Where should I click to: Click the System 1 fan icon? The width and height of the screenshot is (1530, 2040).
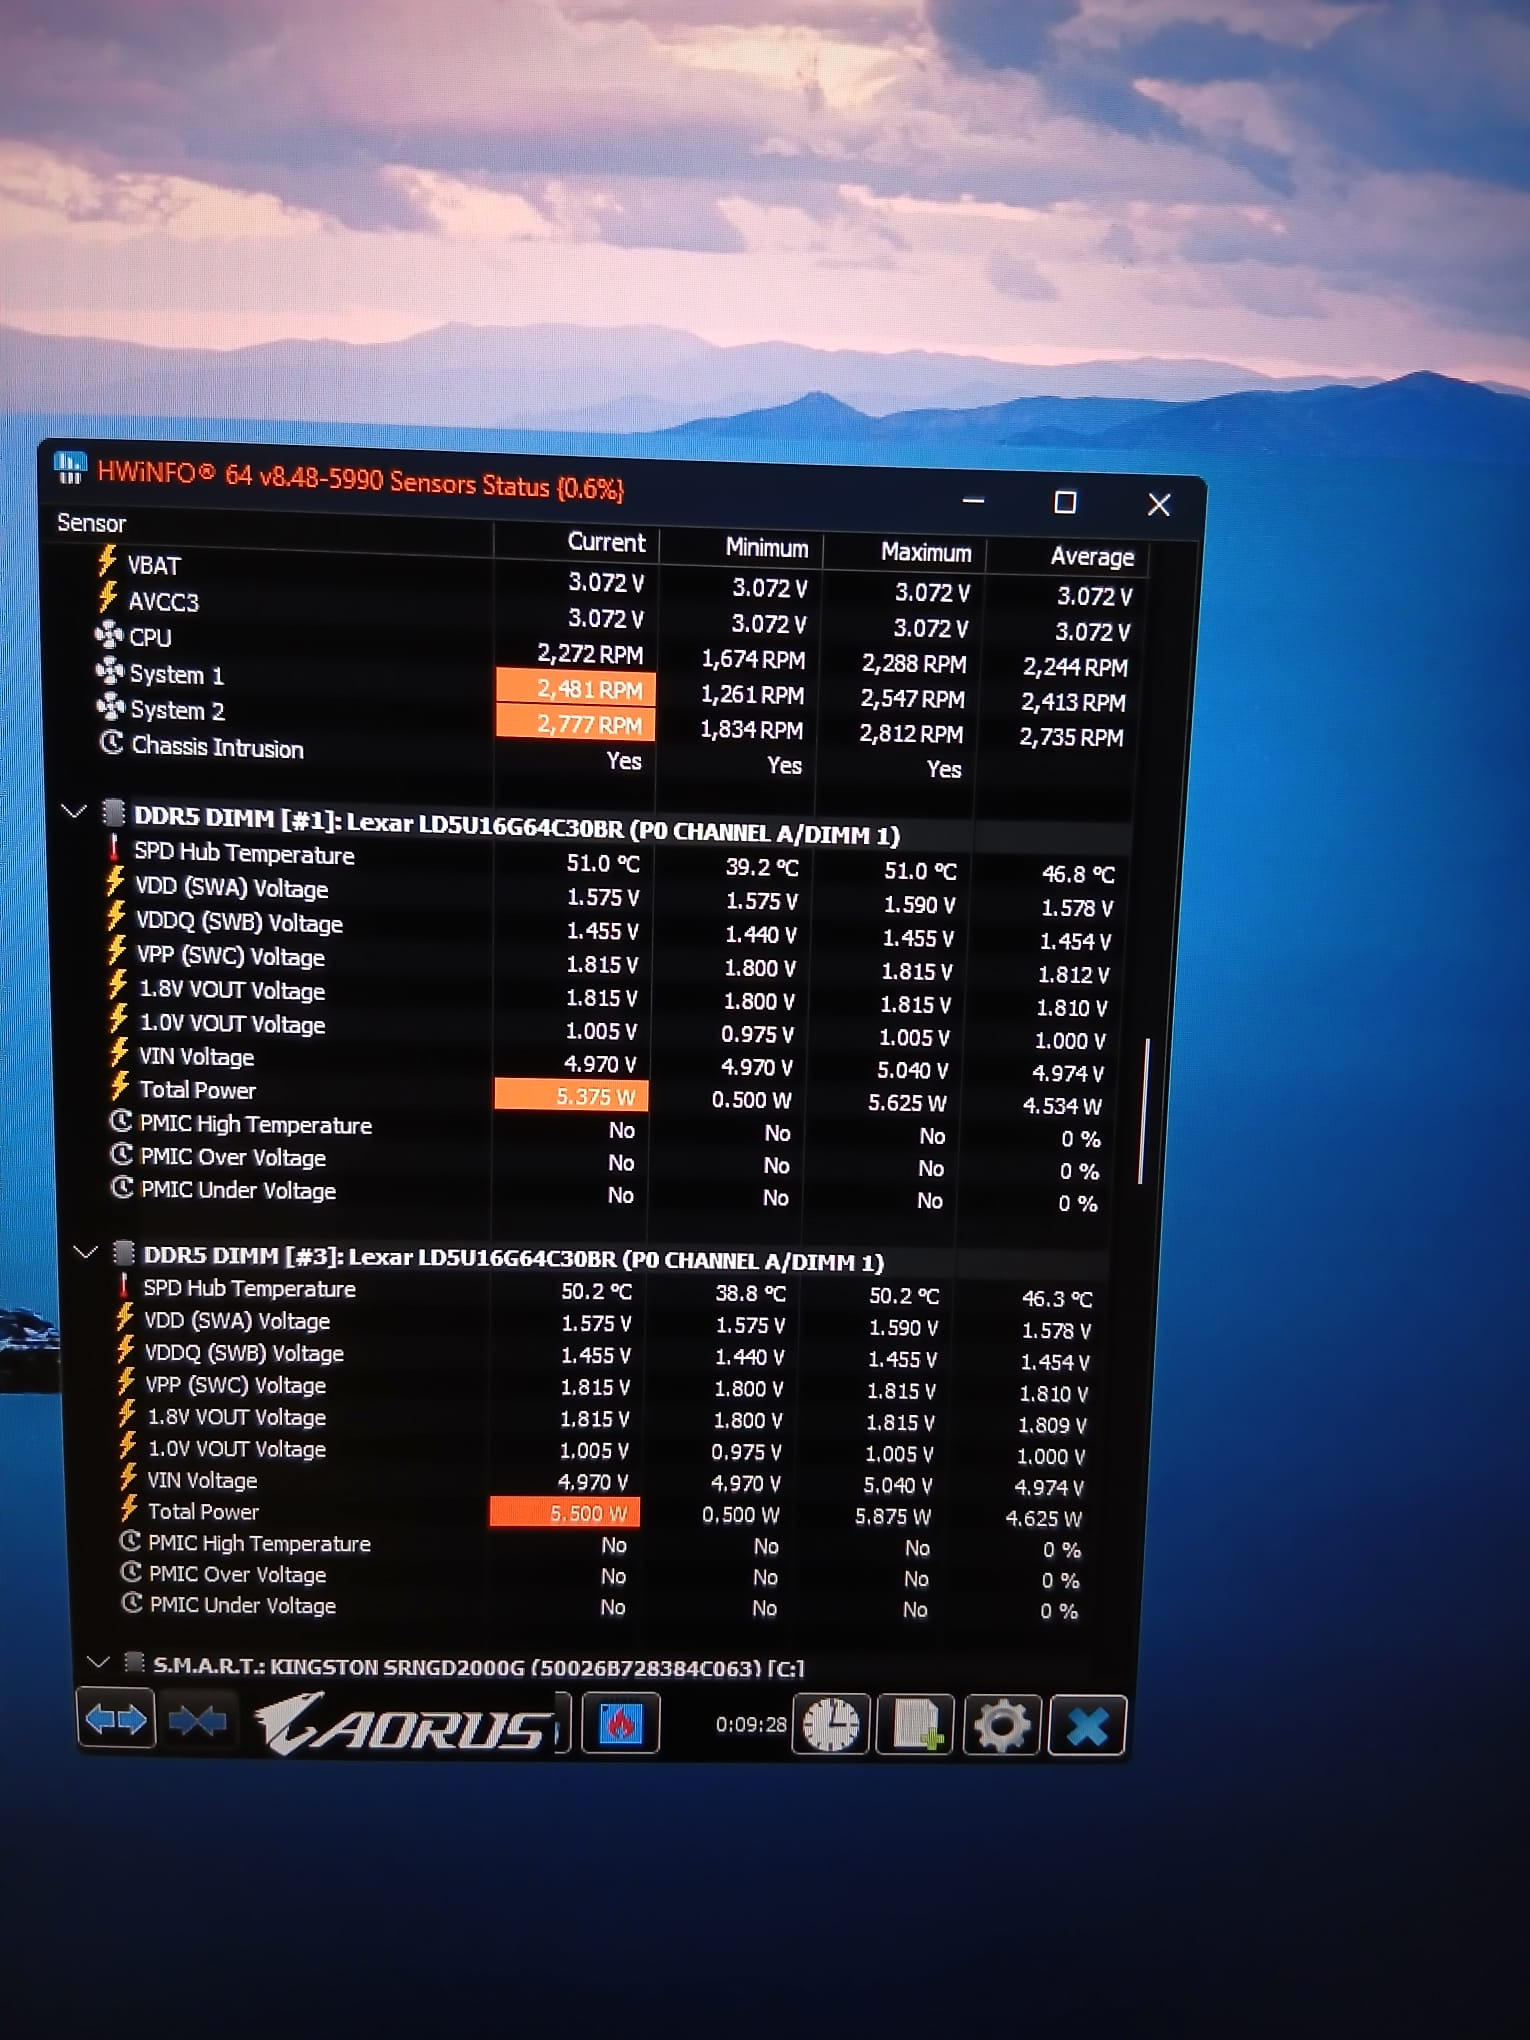pos(108,671)
